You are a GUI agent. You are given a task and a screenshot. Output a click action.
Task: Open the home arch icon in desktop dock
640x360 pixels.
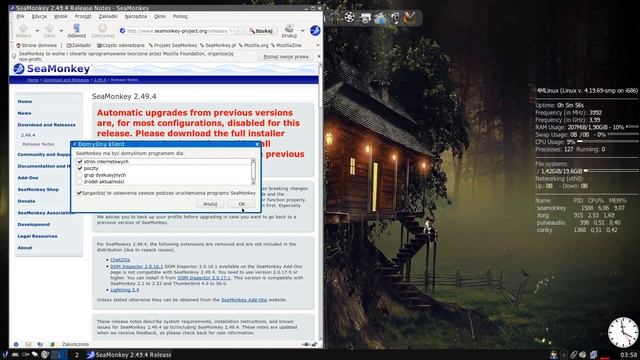coord(334,17)
